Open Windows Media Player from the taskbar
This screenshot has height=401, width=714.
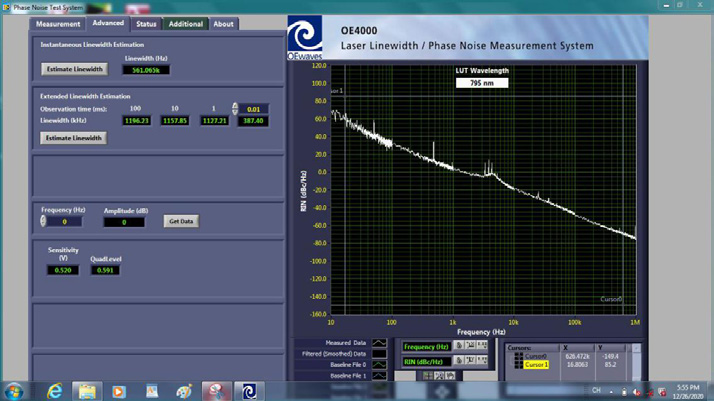[x=118, y=391]
